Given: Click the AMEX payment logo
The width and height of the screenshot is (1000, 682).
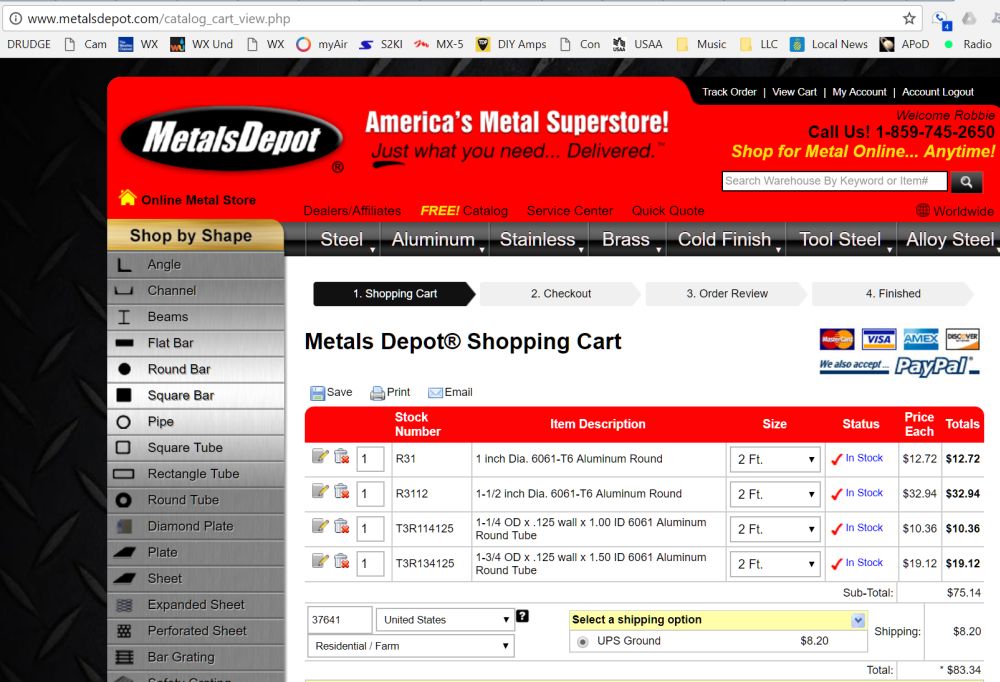Looking at the screenshot, I should tap(921, 339).
